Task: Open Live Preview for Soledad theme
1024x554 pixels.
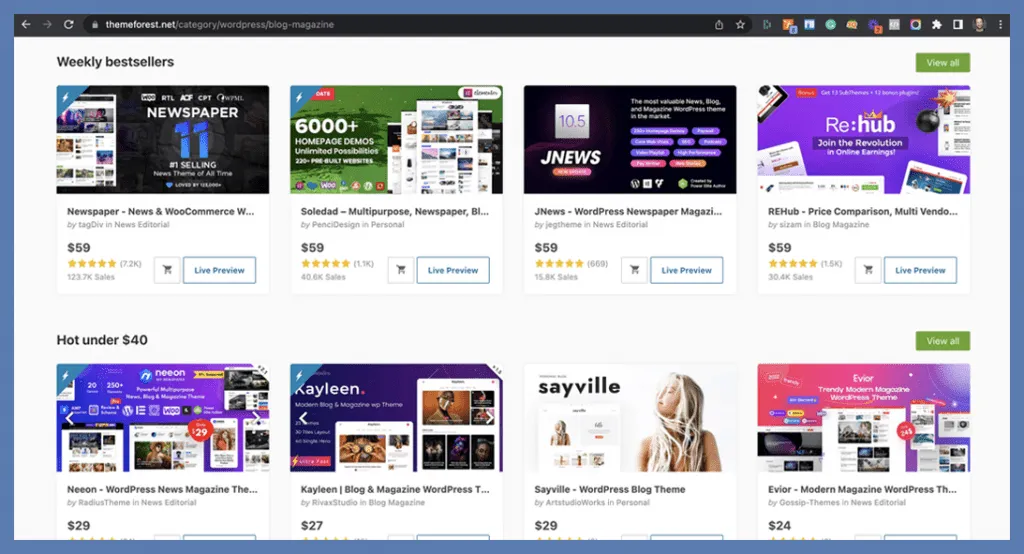Action: (453, 270)
